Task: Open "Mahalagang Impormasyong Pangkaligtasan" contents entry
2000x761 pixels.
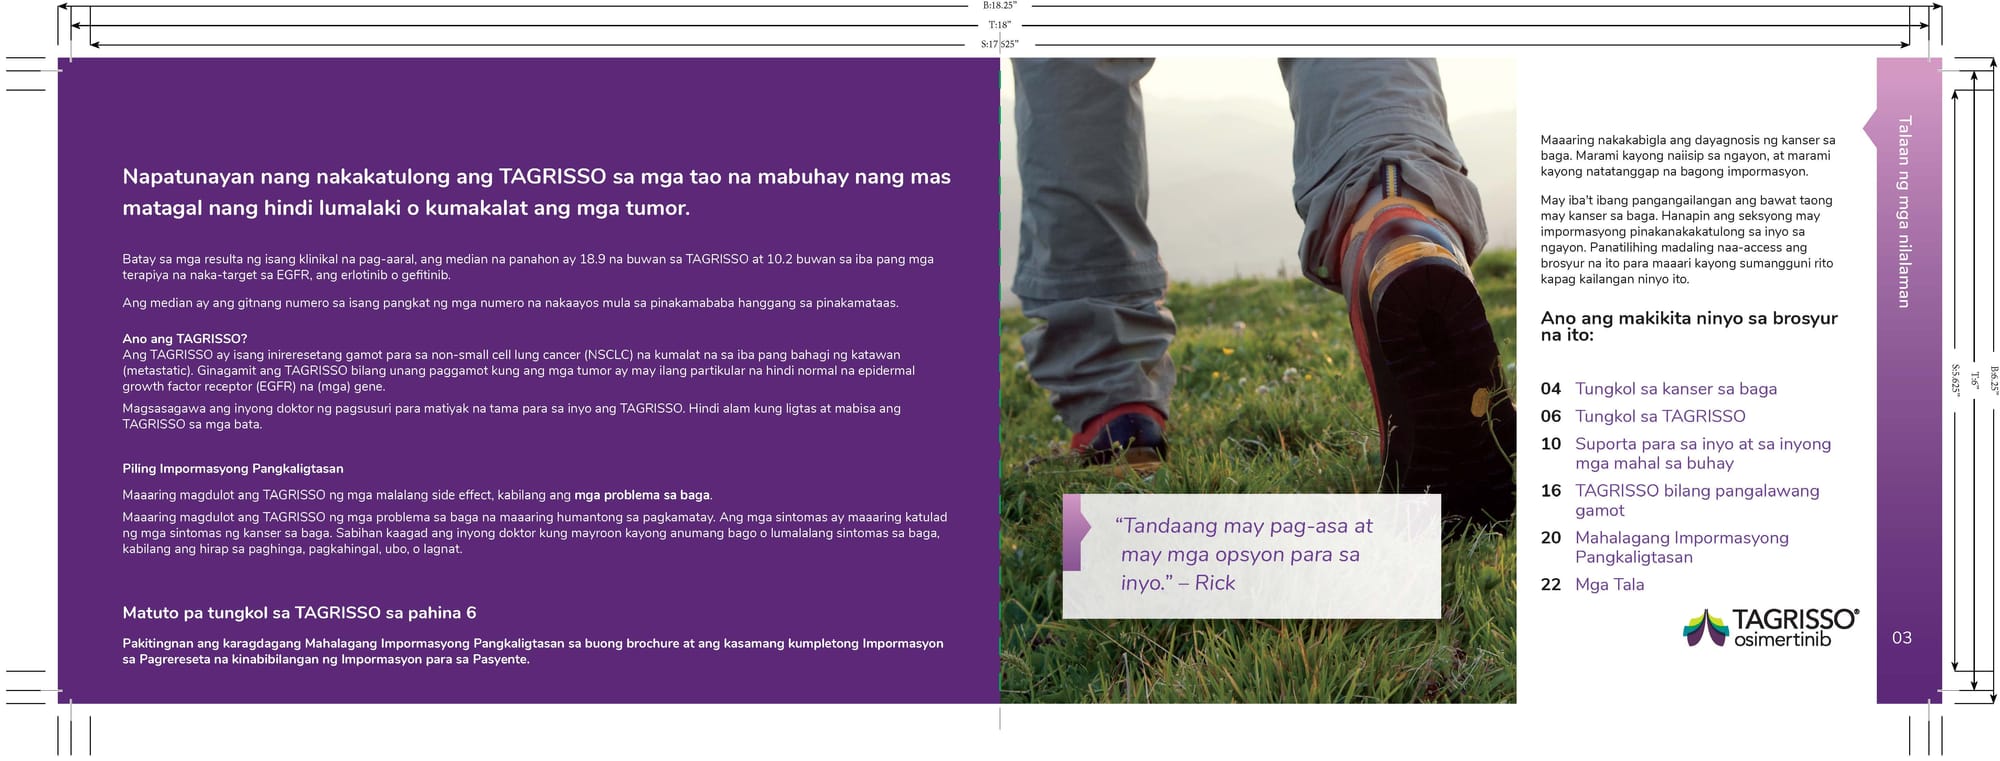Action: [x=1682, y=547]
